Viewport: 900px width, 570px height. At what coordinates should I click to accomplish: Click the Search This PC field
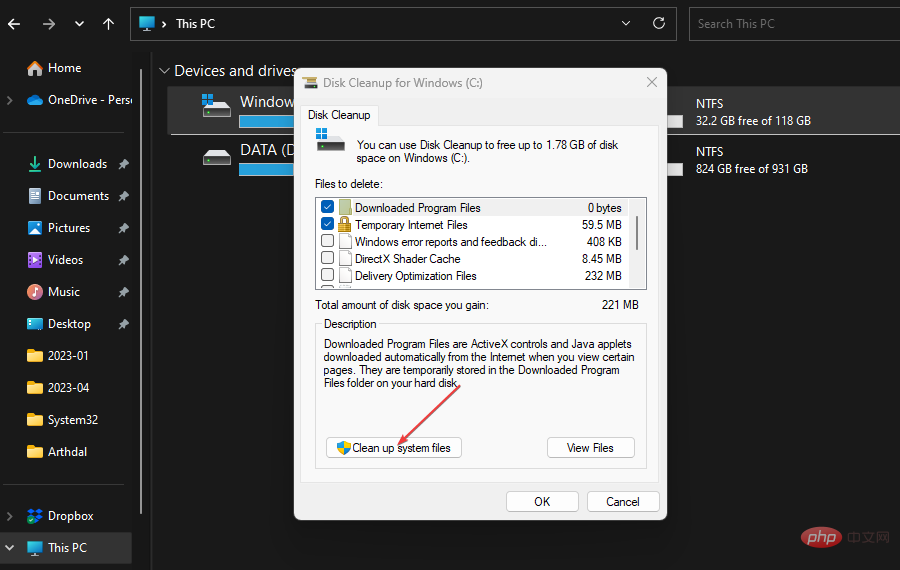click(x=790, y=23)
